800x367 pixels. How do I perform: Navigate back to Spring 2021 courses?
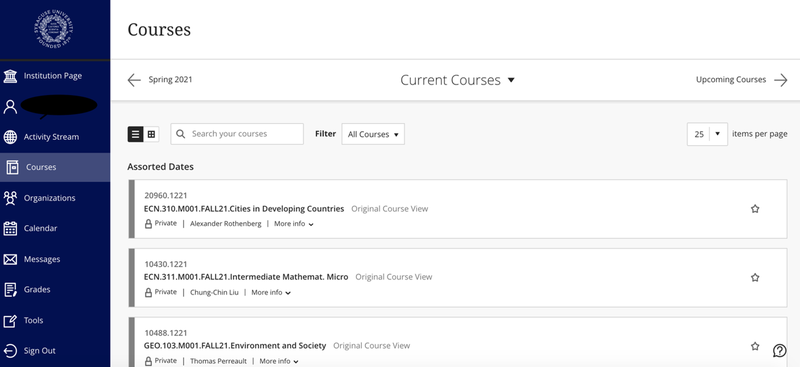pyautogui.click(x=160, y=80)
